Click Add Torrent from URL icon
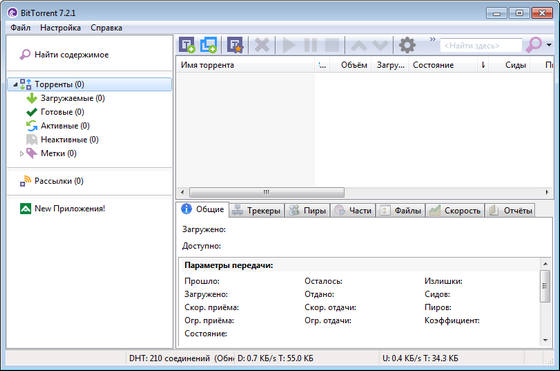This screenshot has height=371, width=560. point(209,45)
